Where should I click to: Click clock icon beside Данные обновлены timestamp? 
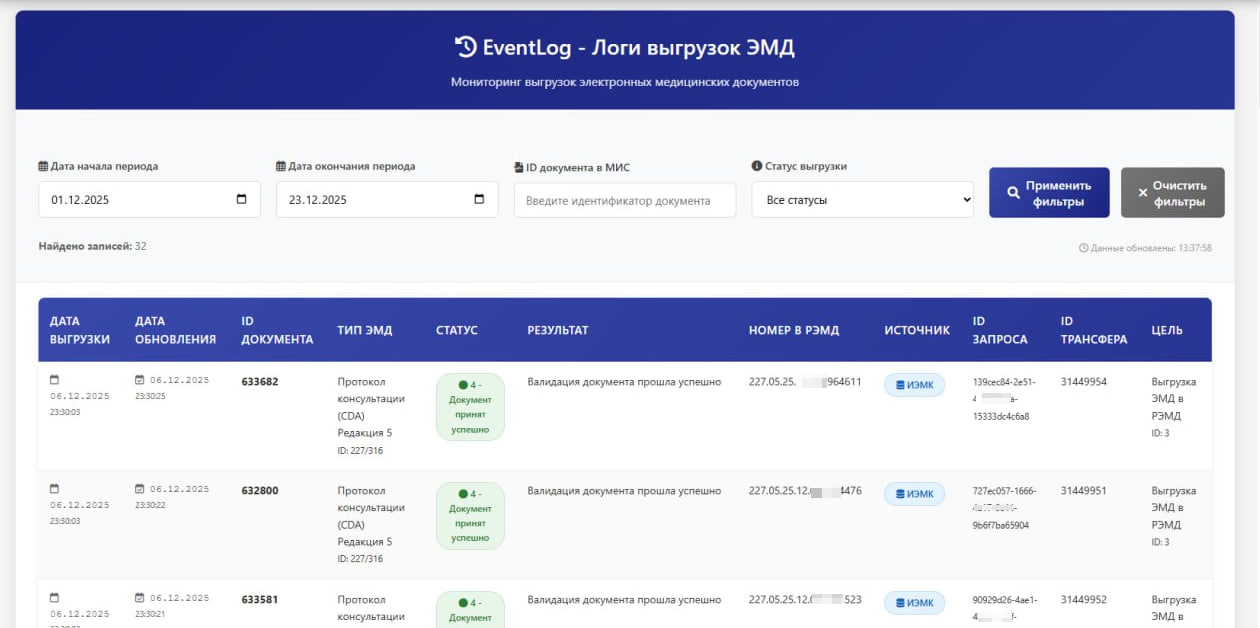click(1083, 248)
